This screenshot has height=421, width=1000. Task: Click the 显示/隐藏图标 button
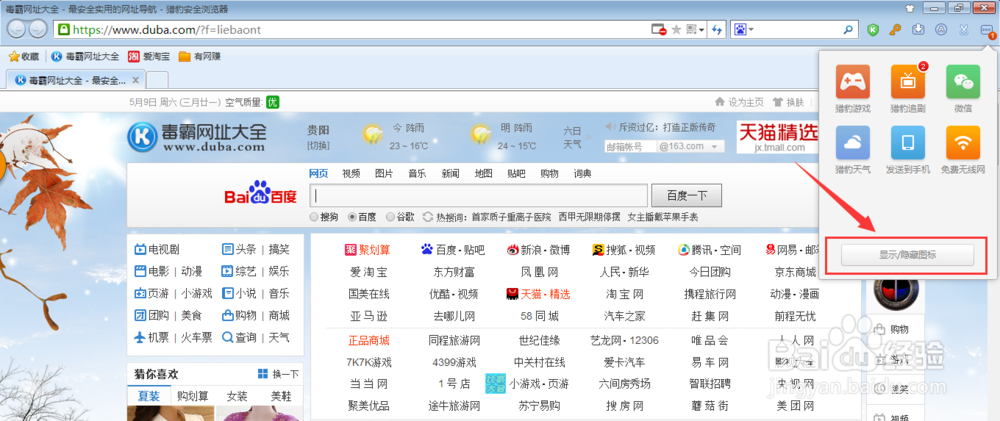click(908, 255)
